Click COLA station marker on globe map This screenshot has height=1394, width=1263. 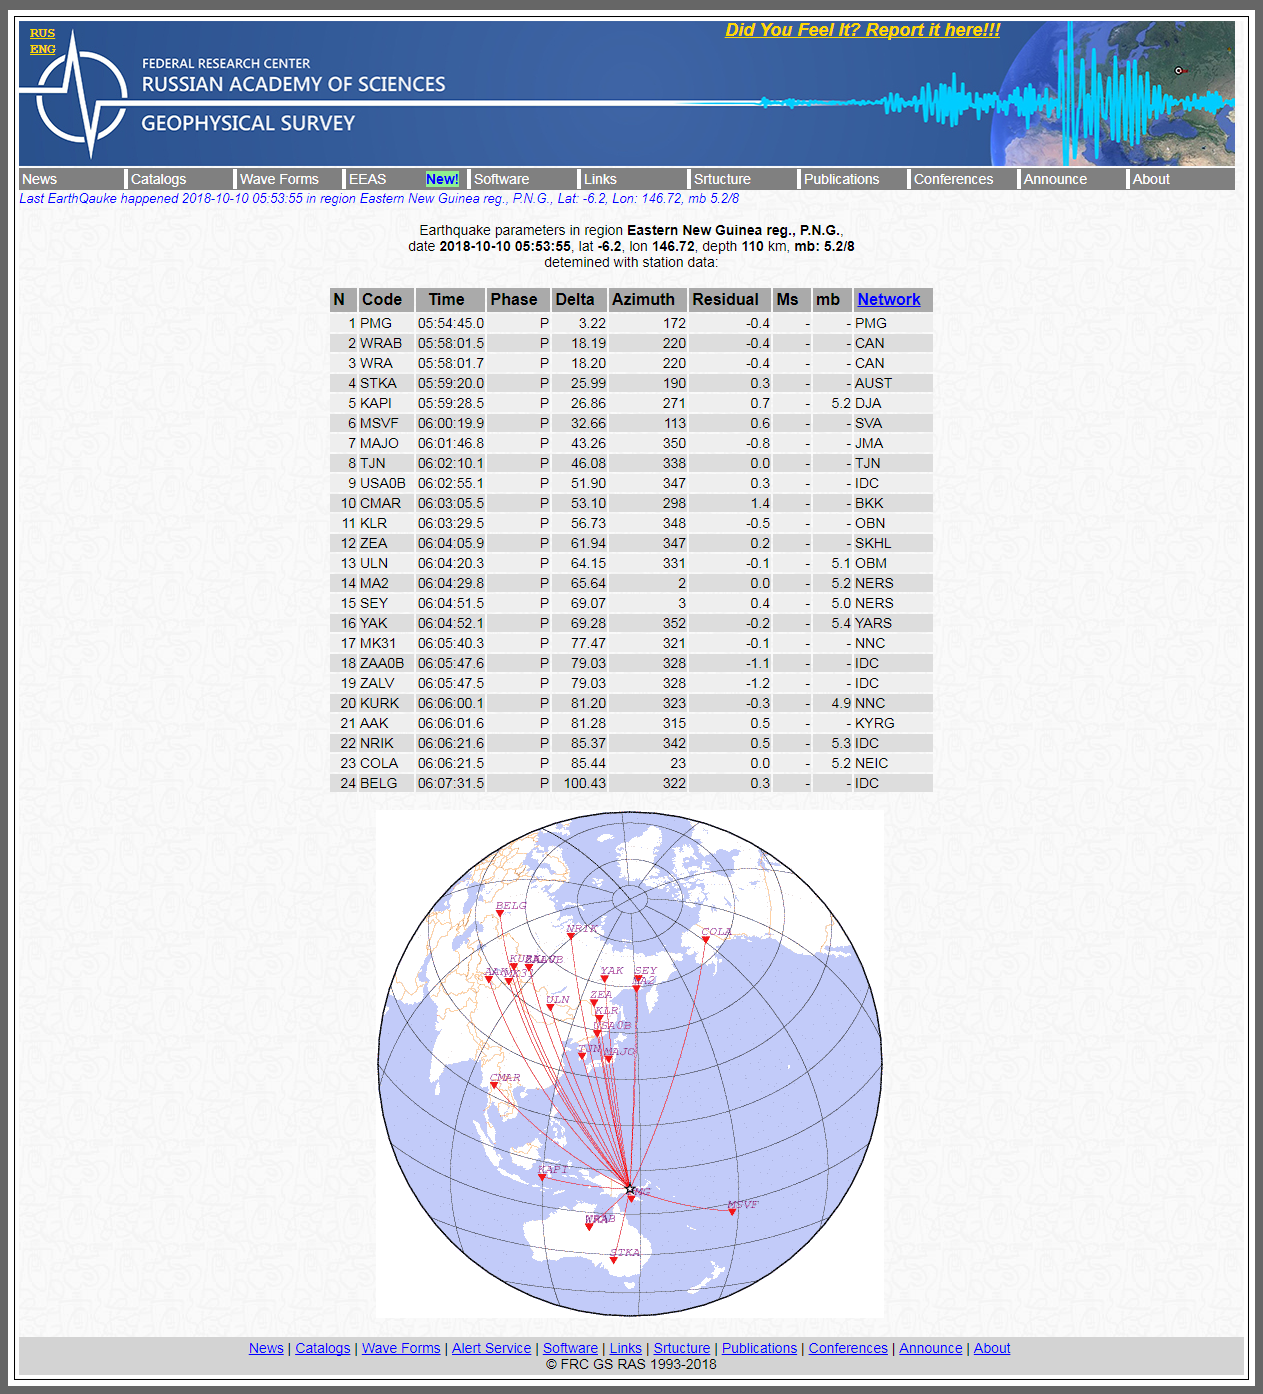pos(706,940)
